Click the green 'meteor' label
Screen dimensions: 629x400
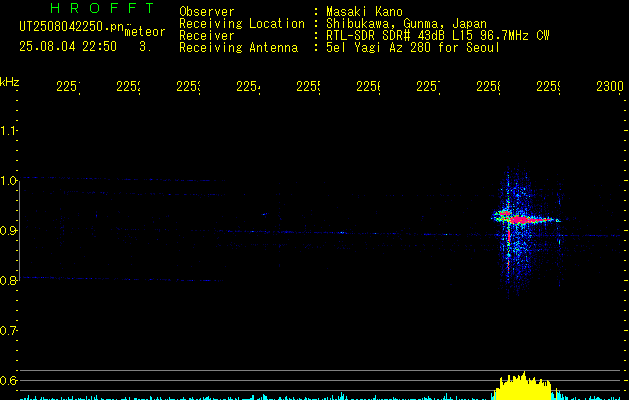tap(145, 32)
